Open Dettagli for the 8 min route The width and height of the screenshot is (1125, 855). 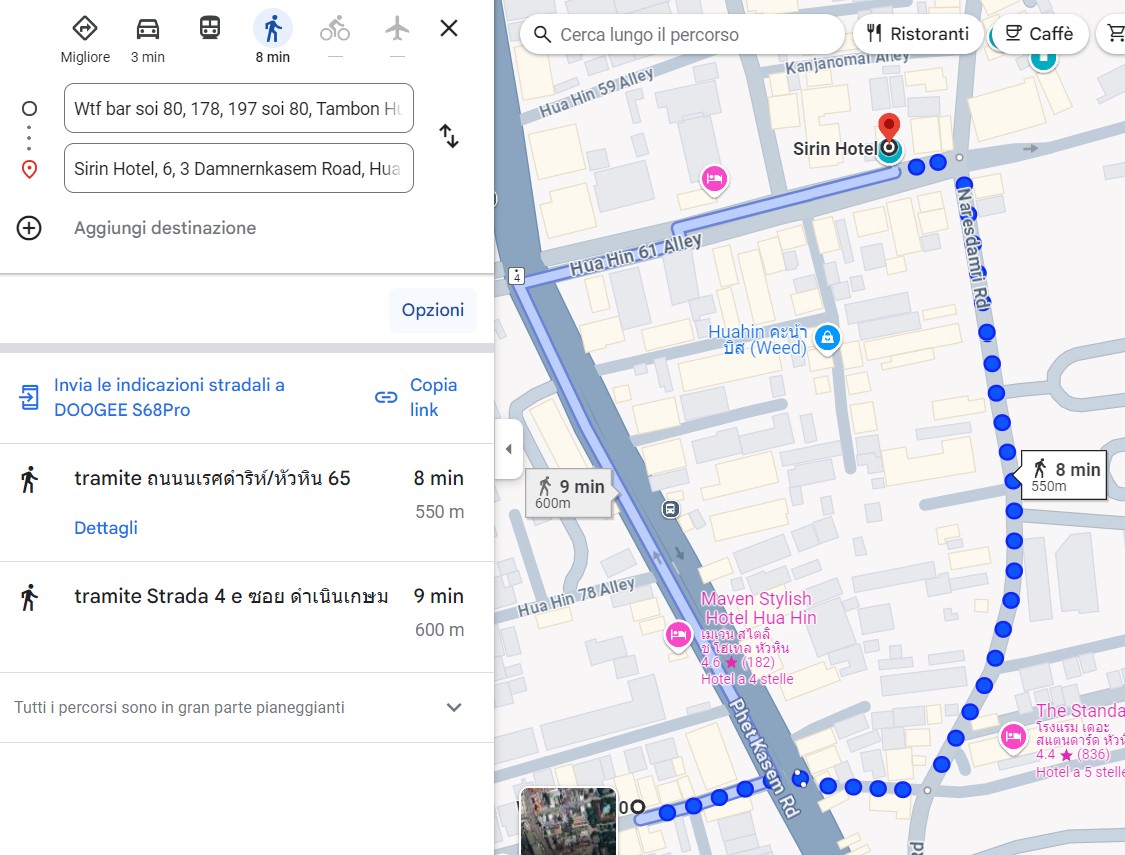[106, 528]
